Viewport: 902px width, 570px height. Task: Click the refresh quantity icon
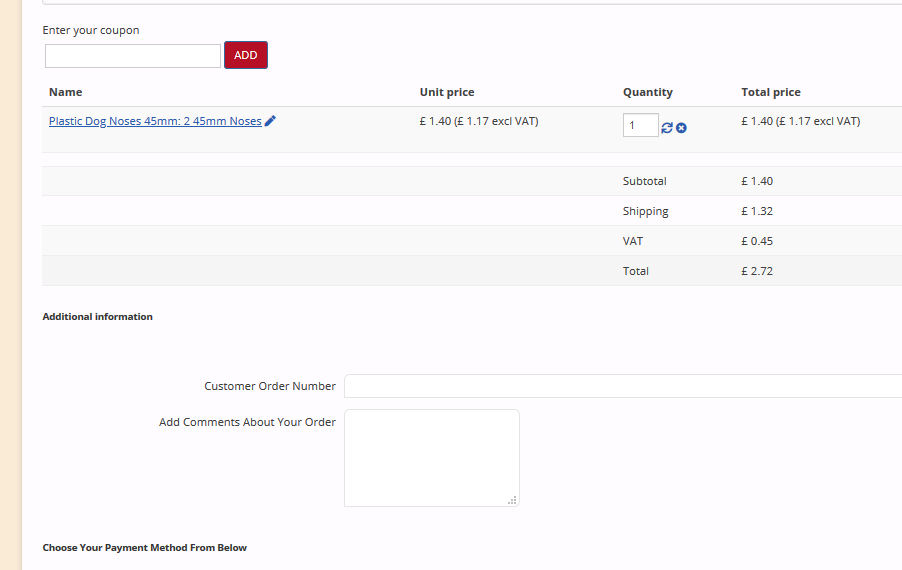(667, 127)
